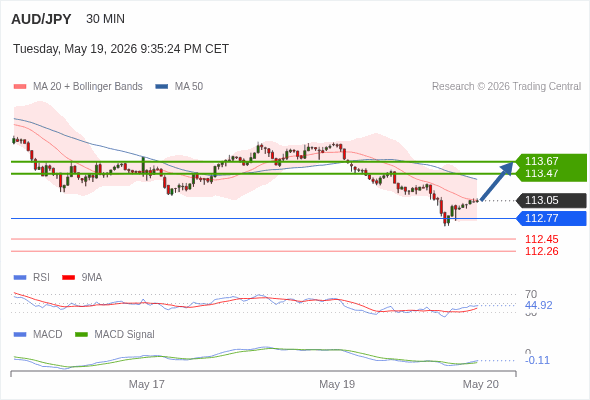The image size is (590, 400).
Task: Click the MA 20 + Bollinger Bands legend label
Action: tap(88, 87)
